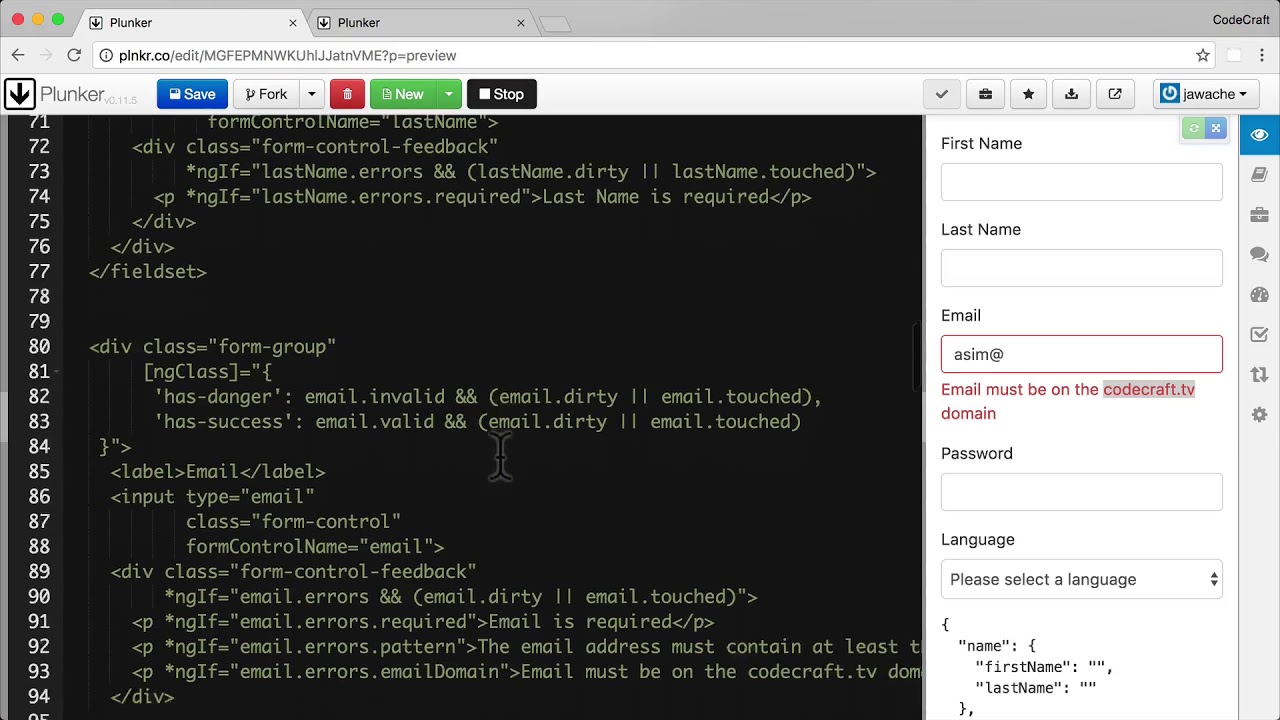This screenshot has width=1280, height=720.
Task: Open the comments panel in the sidebar
Action: pyautogui.click(x=1259, y=255)
